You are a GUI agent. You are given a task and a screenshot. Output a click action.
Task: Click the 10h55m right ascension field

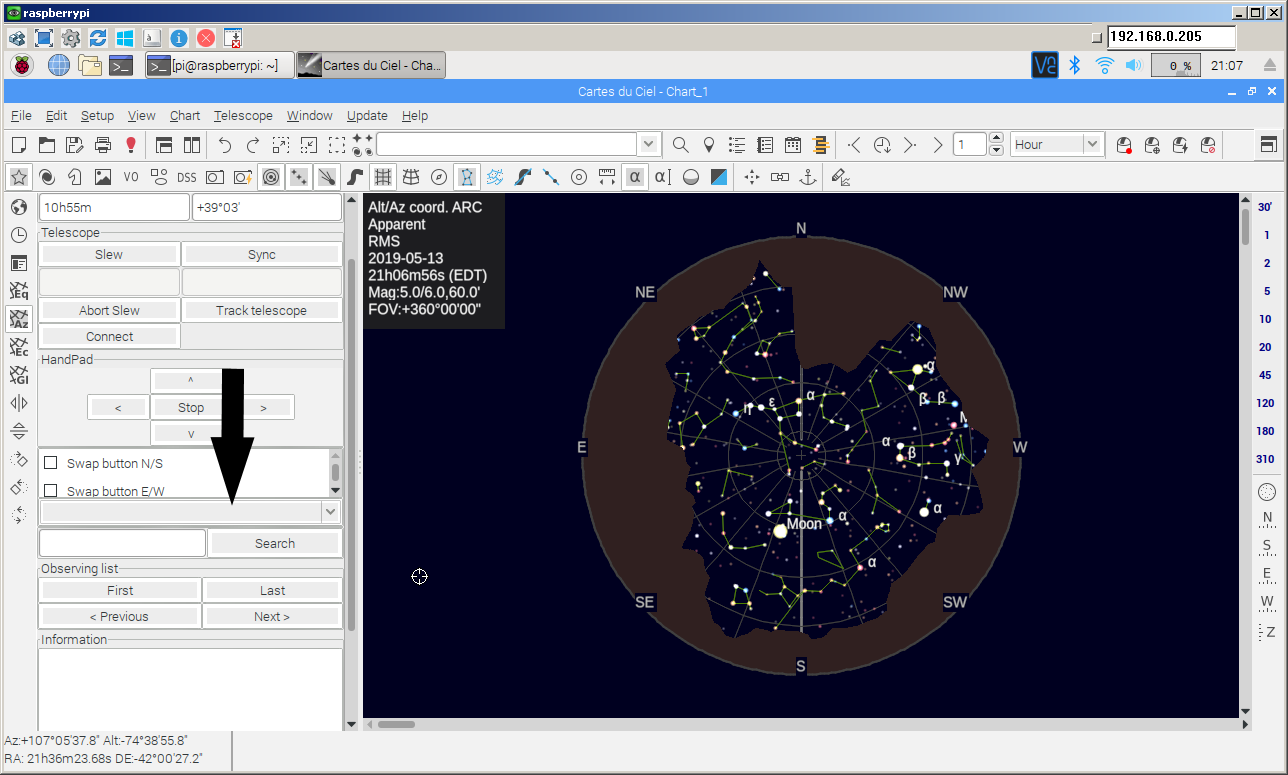click(x=114, y=207)
